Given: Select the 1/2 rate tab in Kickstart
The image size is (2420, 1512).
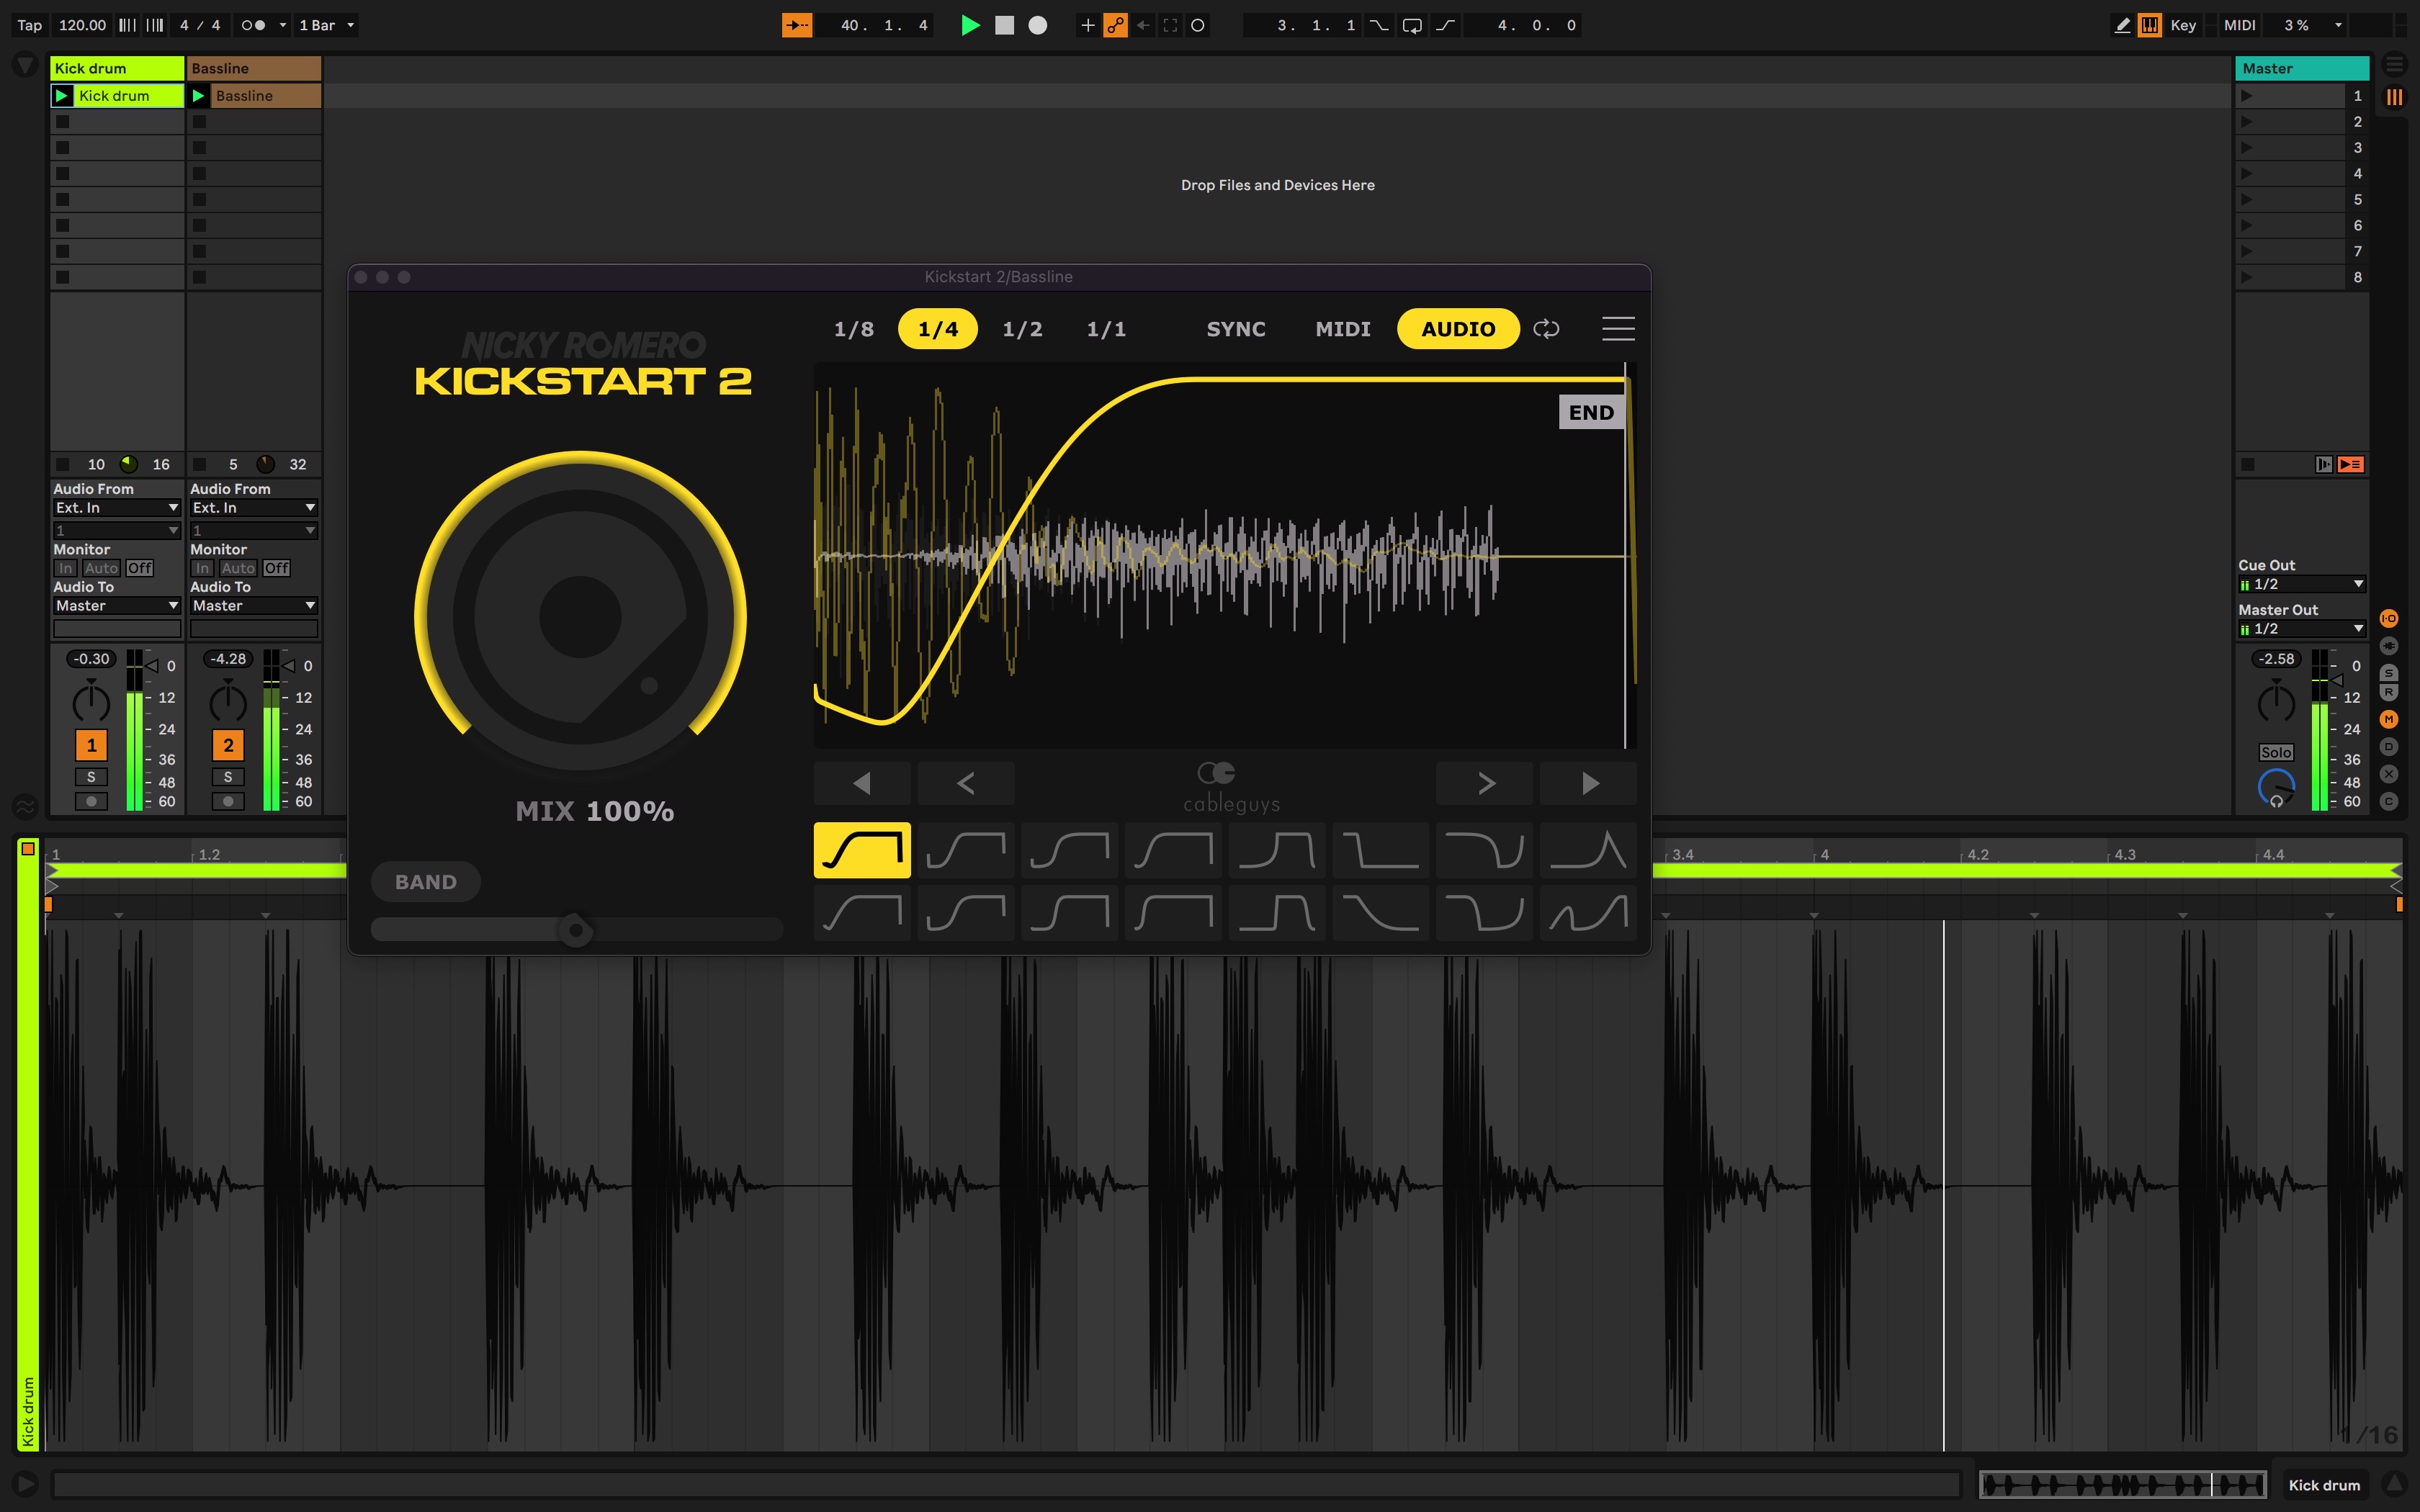Looking at the screenshot, I should tap(1022, 329).
